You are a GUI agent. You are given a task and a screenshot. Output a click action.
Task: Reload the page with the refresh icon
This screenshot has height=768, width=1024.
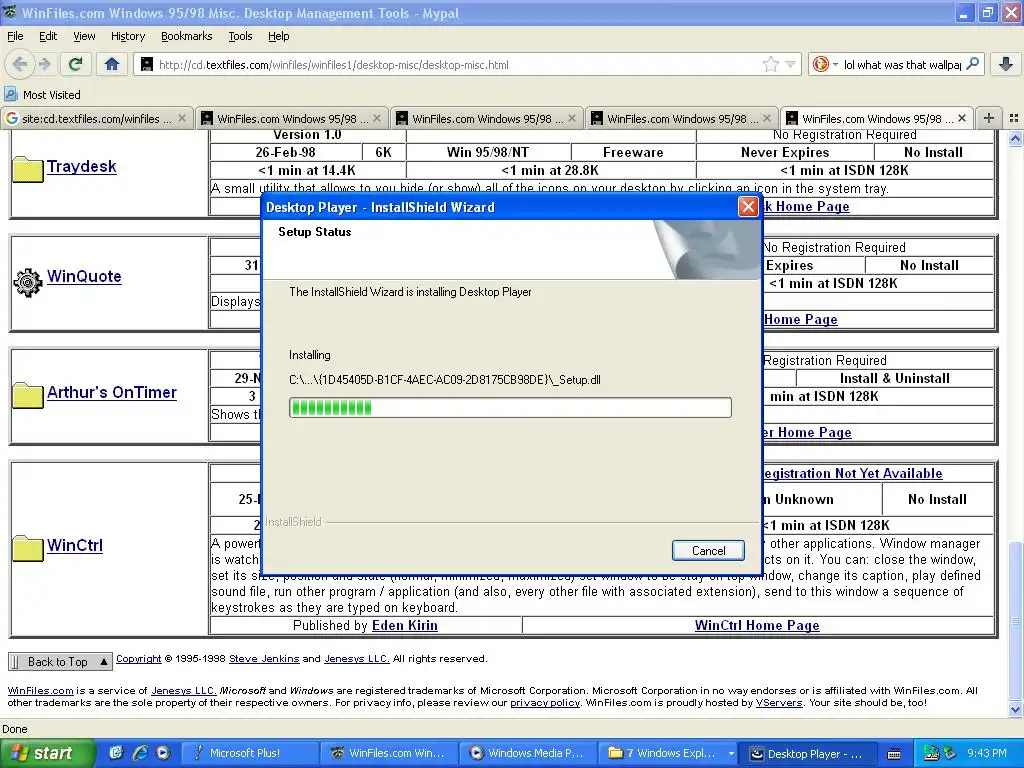[75, 64]
